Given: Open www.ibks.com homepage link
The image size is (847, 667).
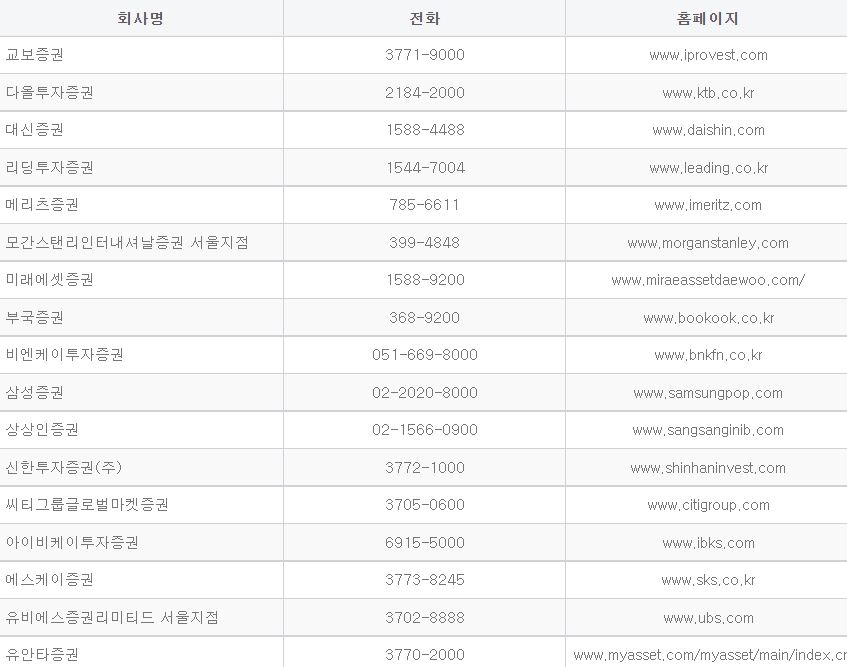Looking at the screenshot, I should [x=708, y=543].
